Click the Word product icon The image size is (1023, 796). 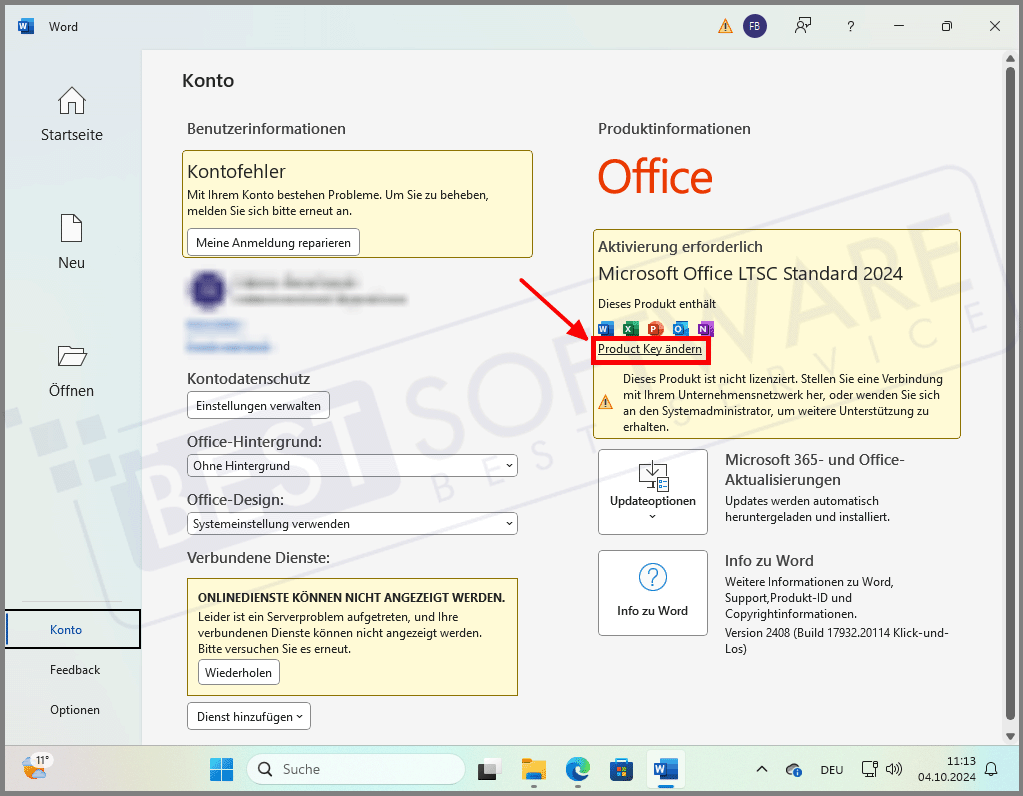[605, 328]
